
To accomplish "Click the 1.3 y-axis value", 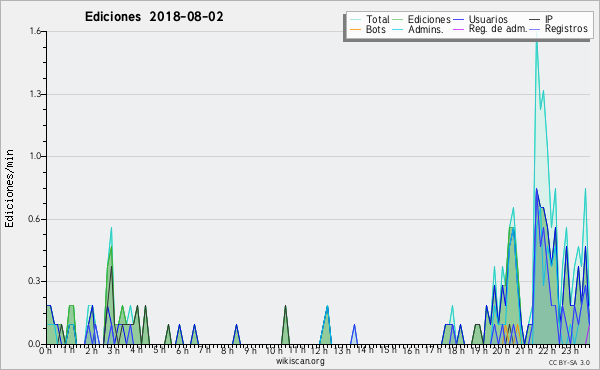I will pyautogui.click(x=35, y=94).
